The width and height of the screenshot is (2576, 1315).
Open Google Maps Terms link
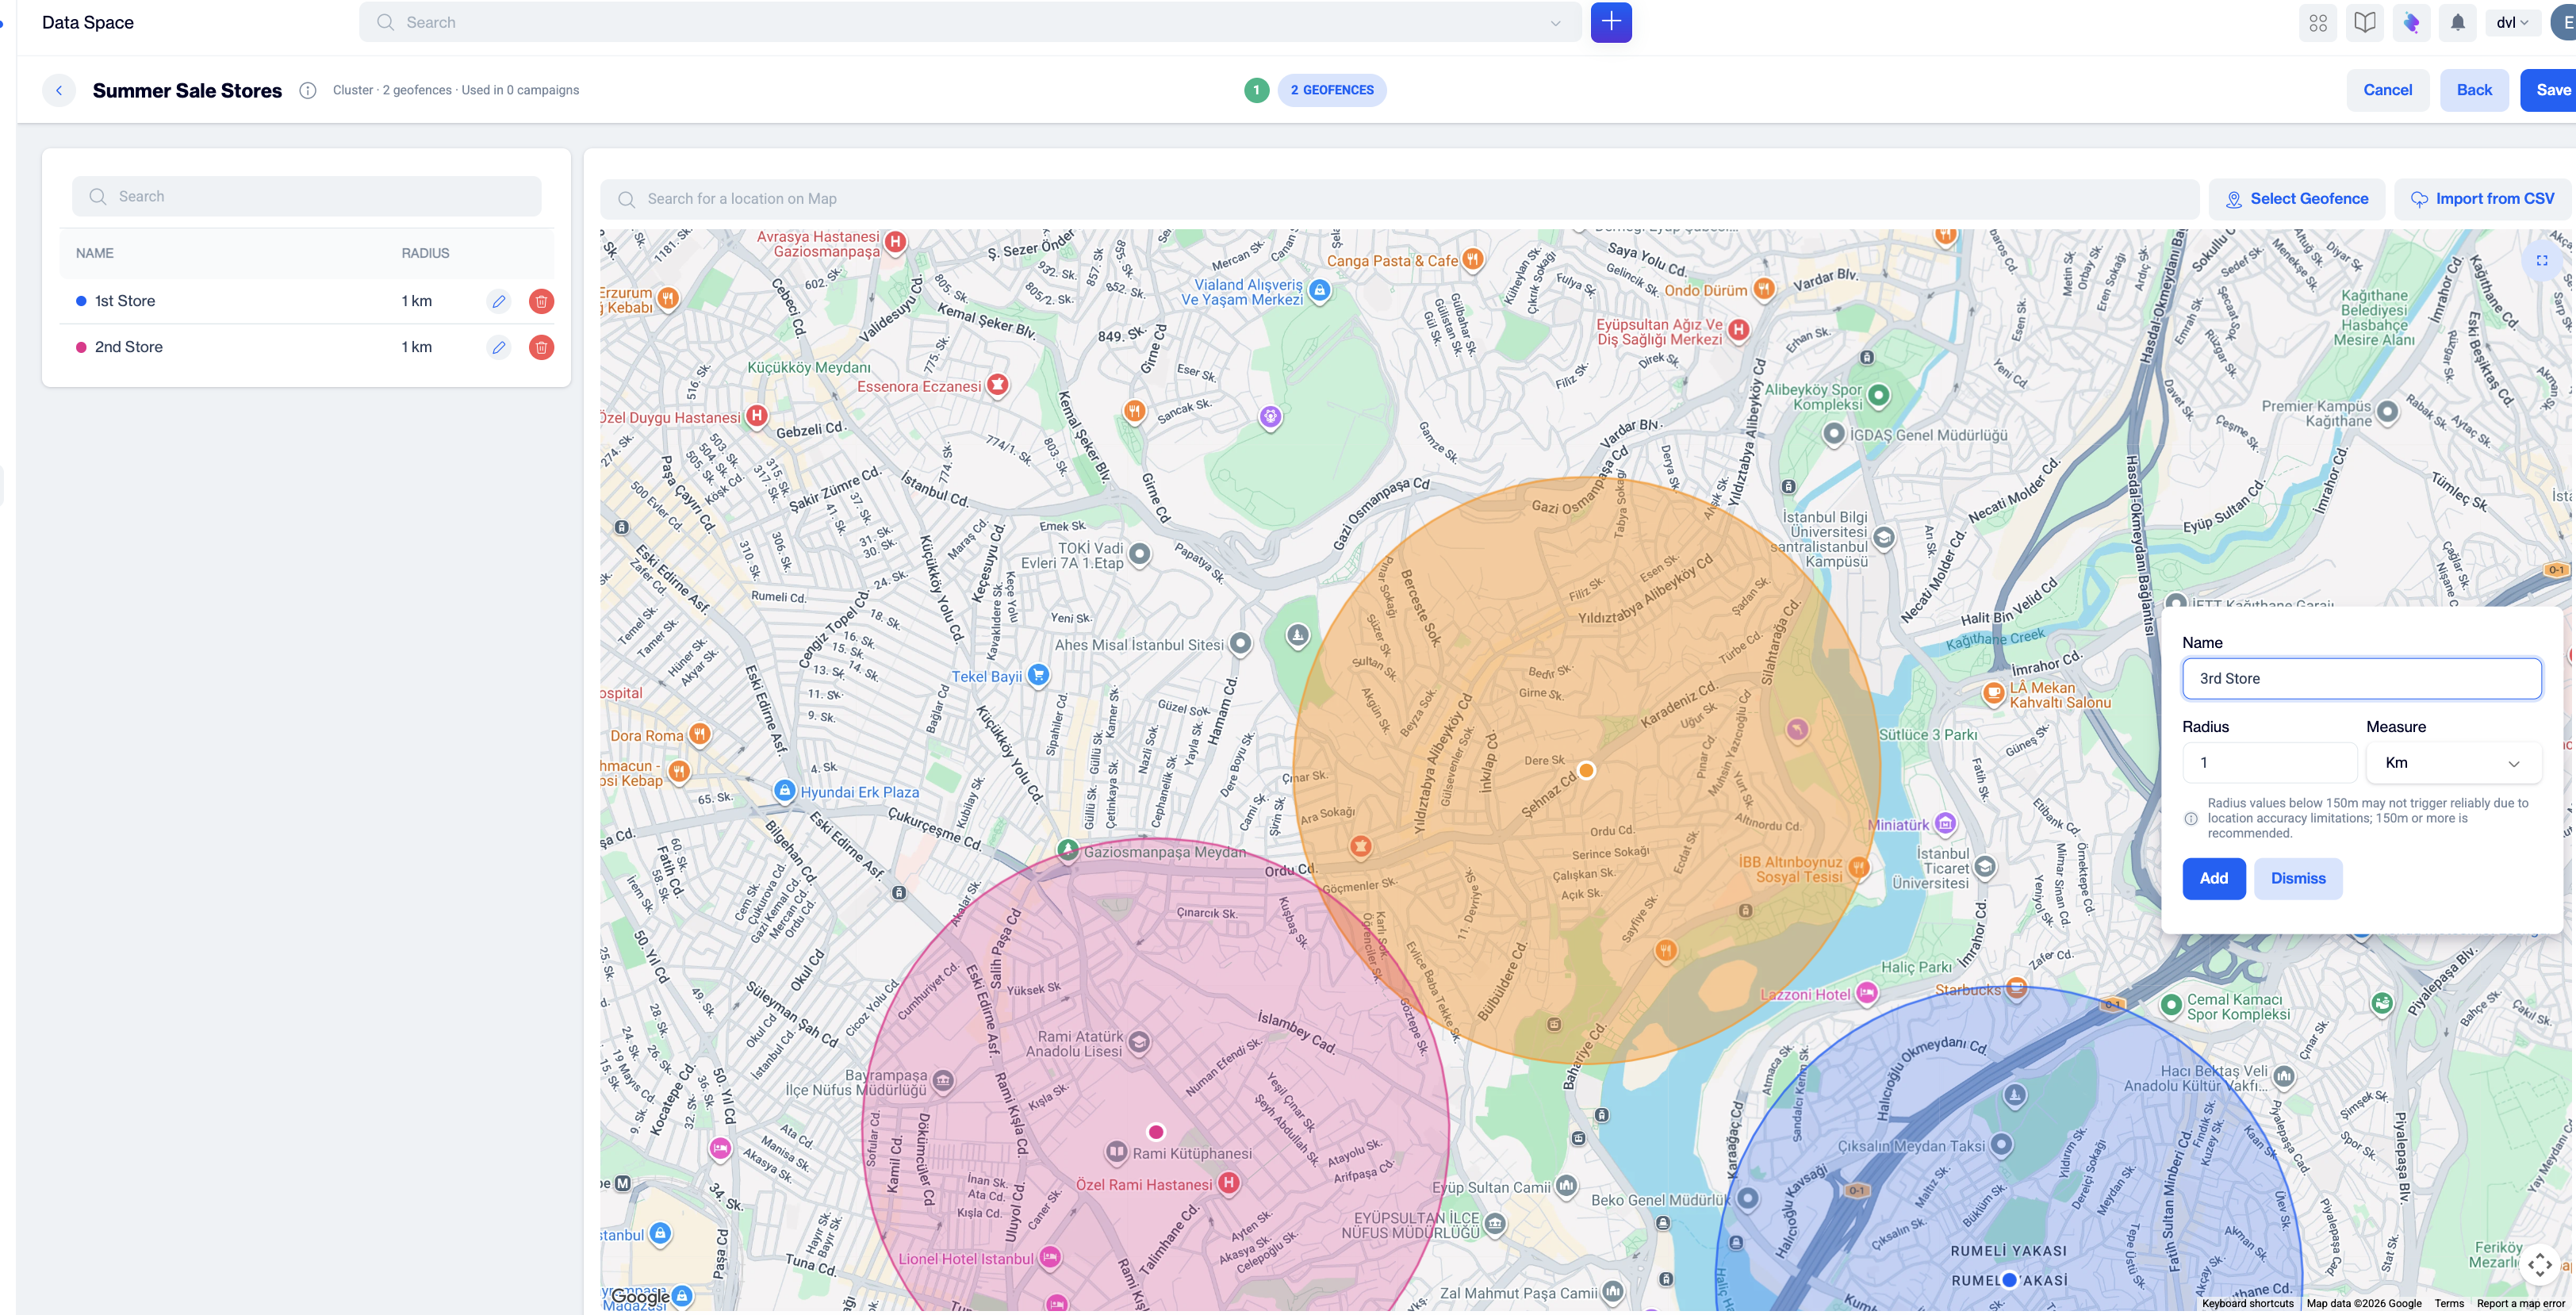pyautogui.click(x=2449, y=1303)
